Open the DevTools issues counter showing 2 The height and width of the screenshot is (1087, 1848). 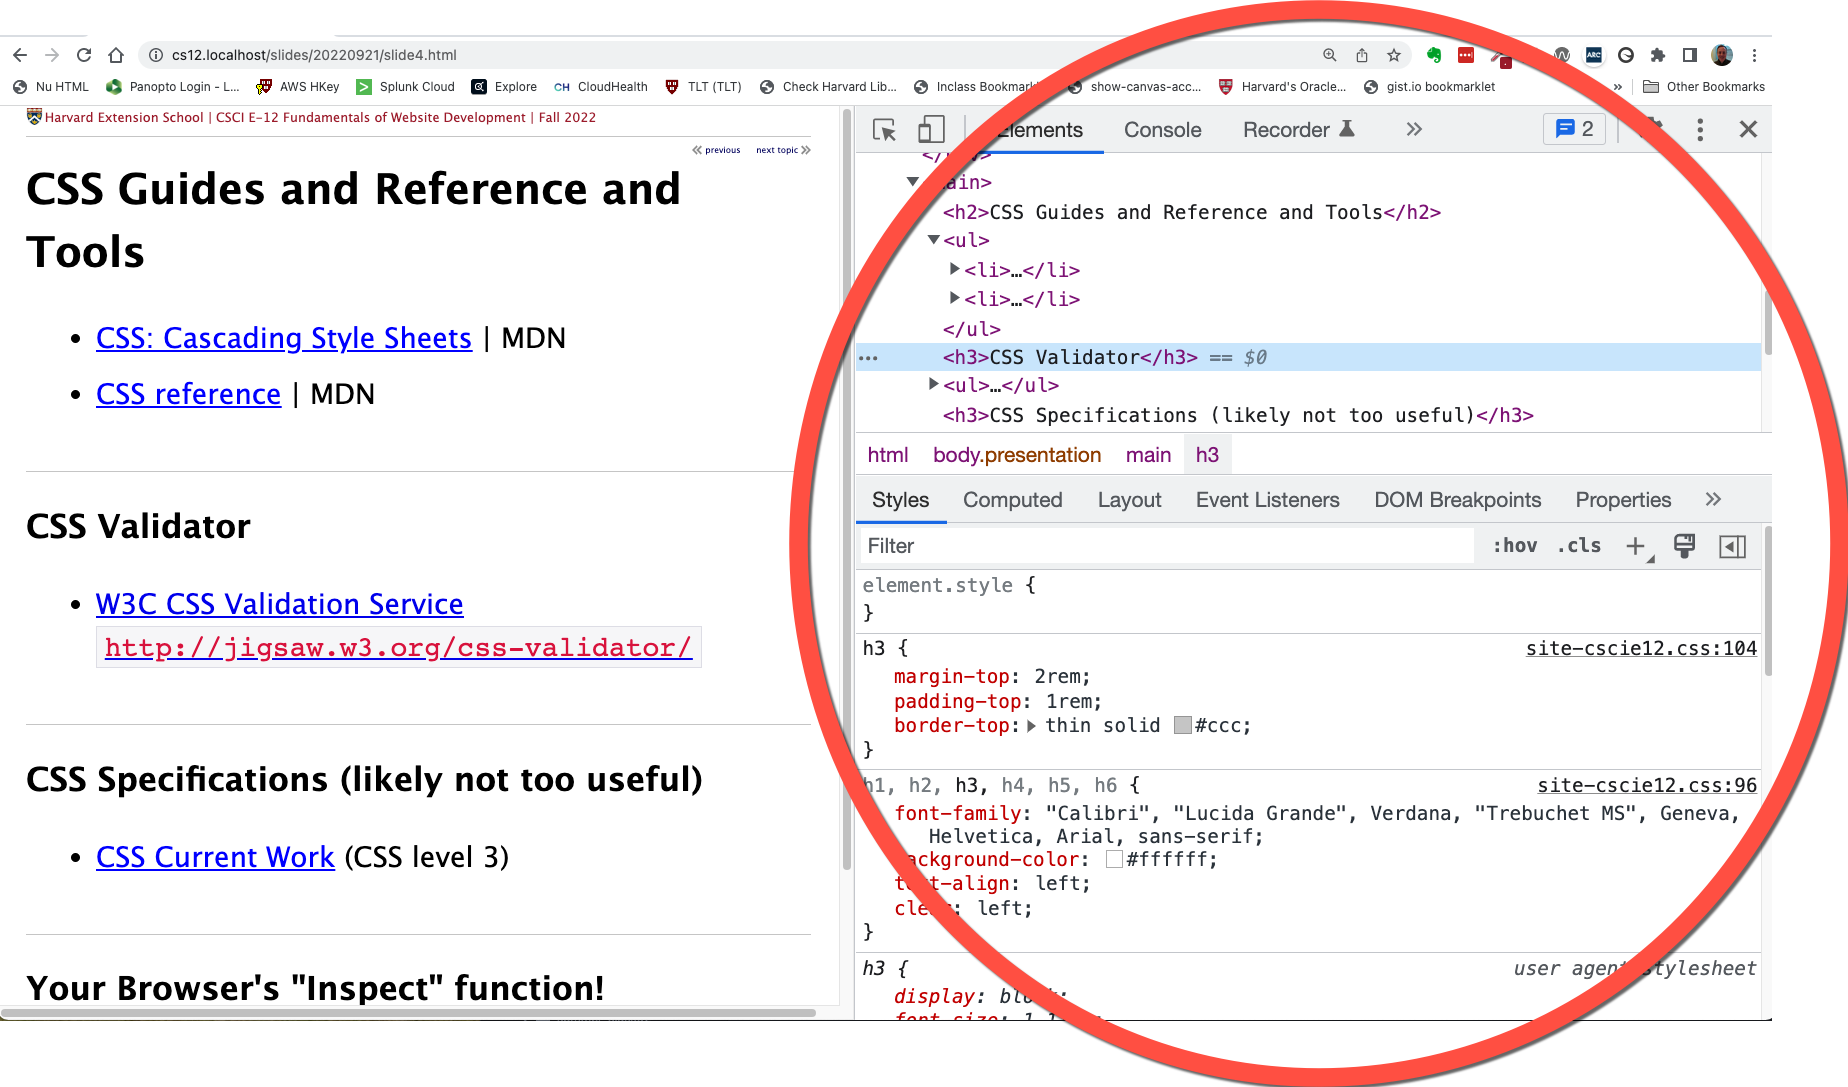pyautogui.click(x=1575, y=129)
